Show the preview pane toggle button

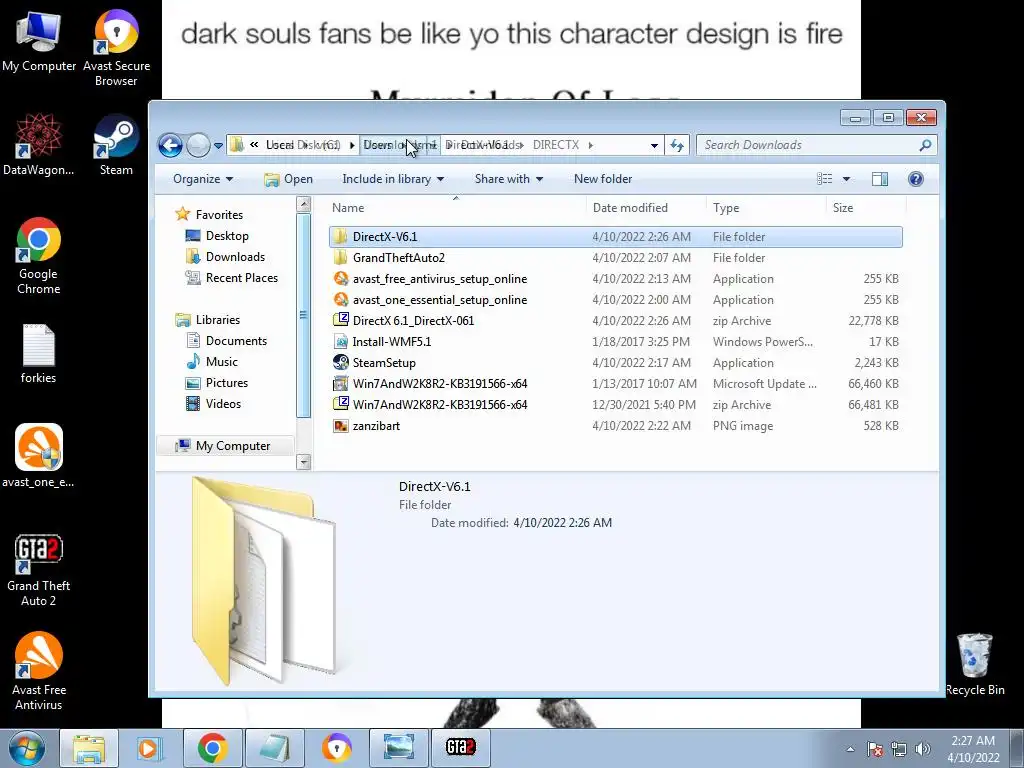coord(880,179)
